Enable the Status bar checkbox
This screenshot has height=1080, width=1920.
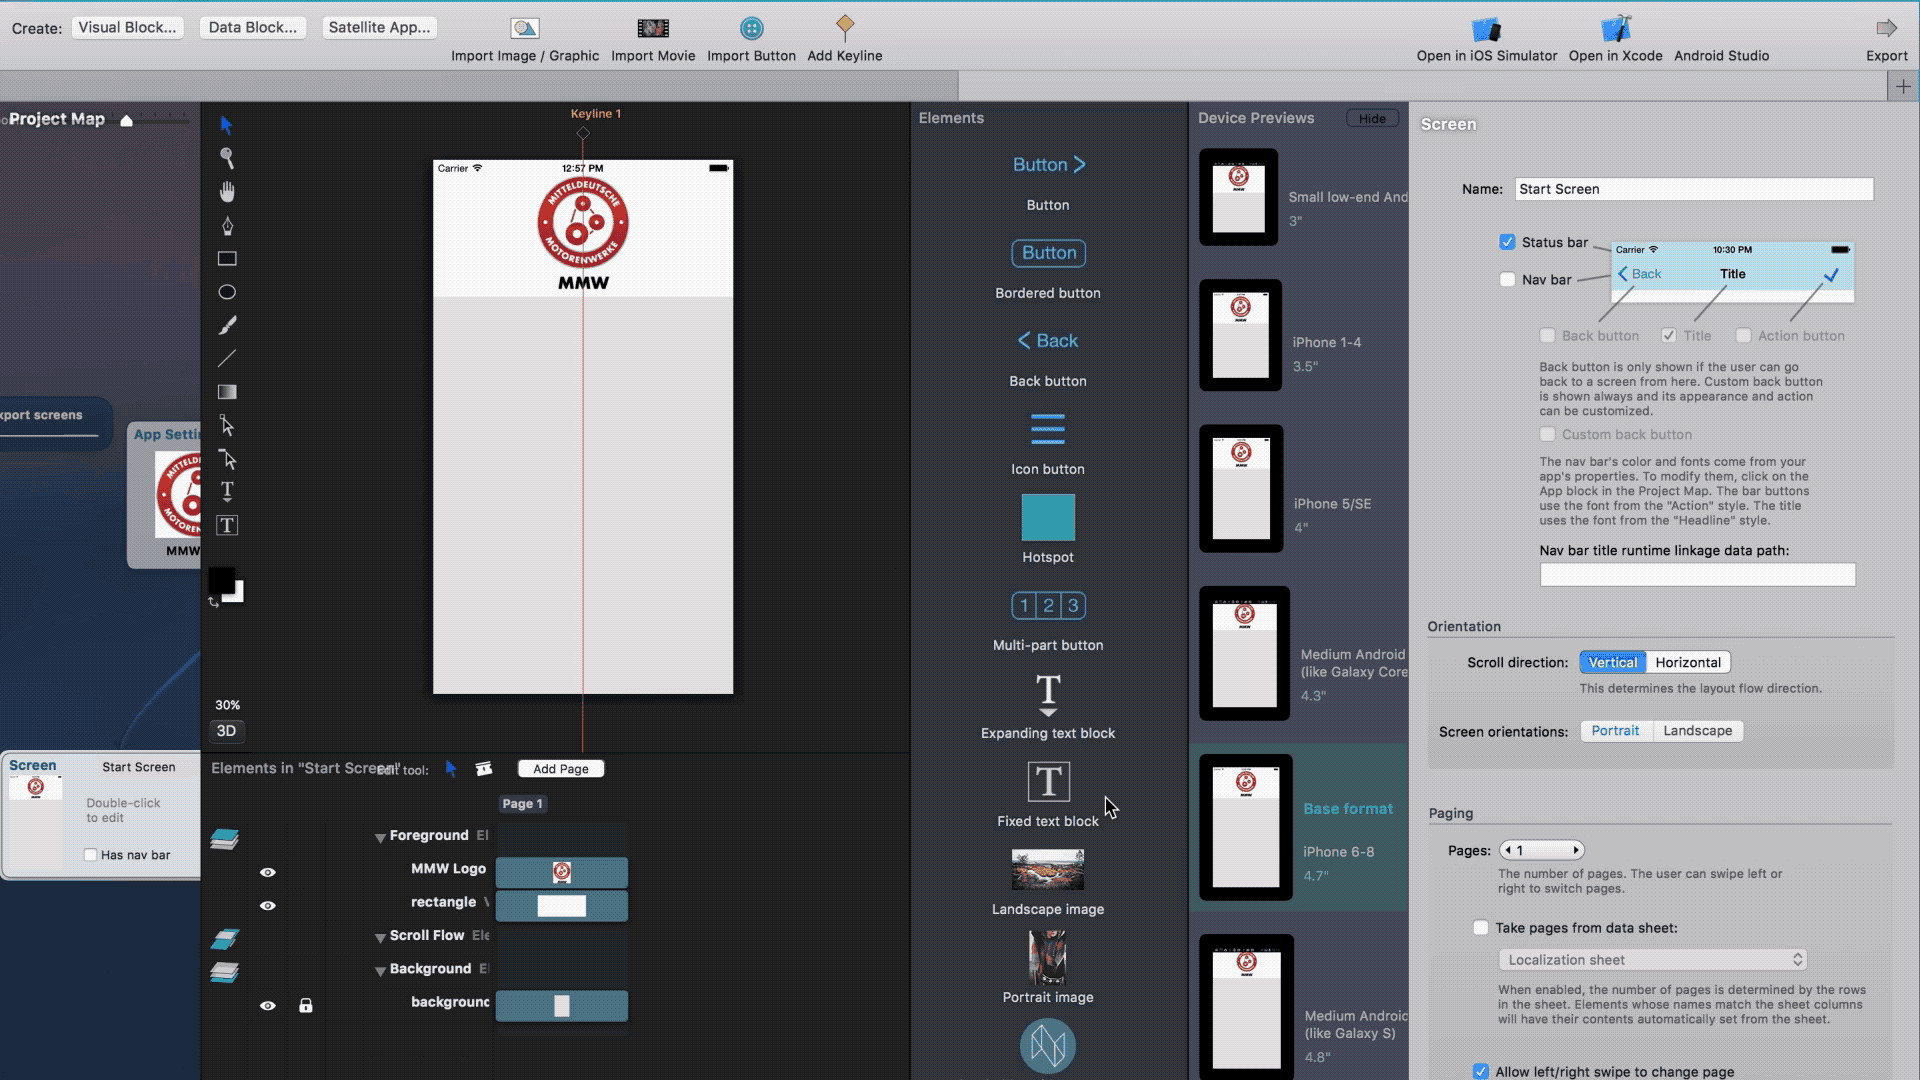1507,241
